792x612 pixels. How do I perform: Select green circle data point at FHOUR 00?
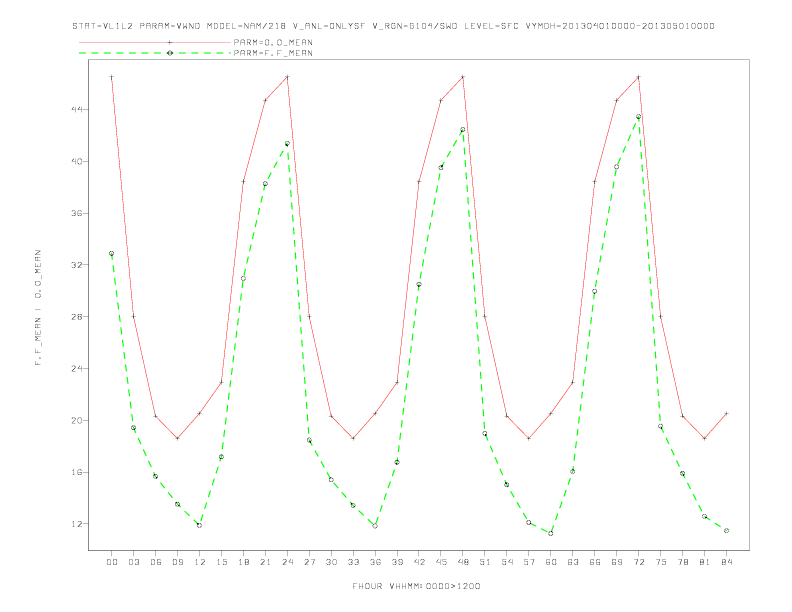112,253
